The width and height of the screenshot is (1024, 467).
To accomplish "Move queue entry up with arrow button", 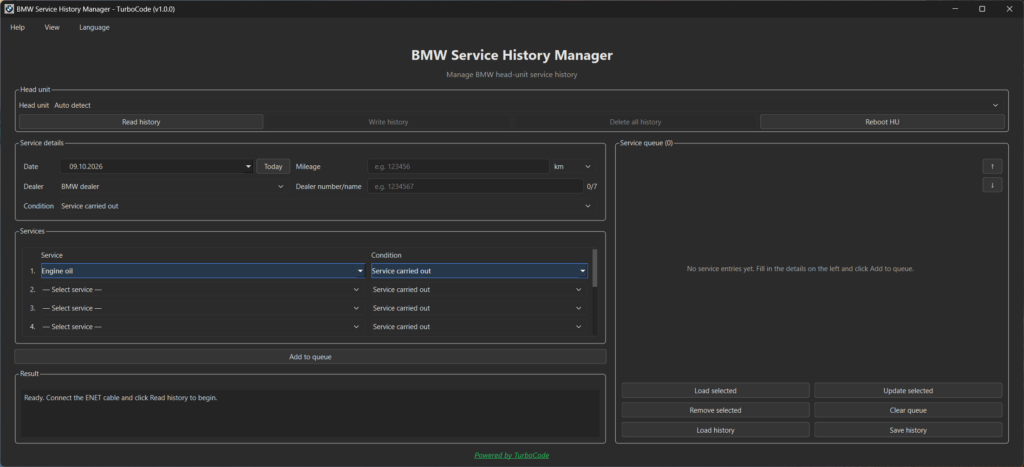I will 992,166.
